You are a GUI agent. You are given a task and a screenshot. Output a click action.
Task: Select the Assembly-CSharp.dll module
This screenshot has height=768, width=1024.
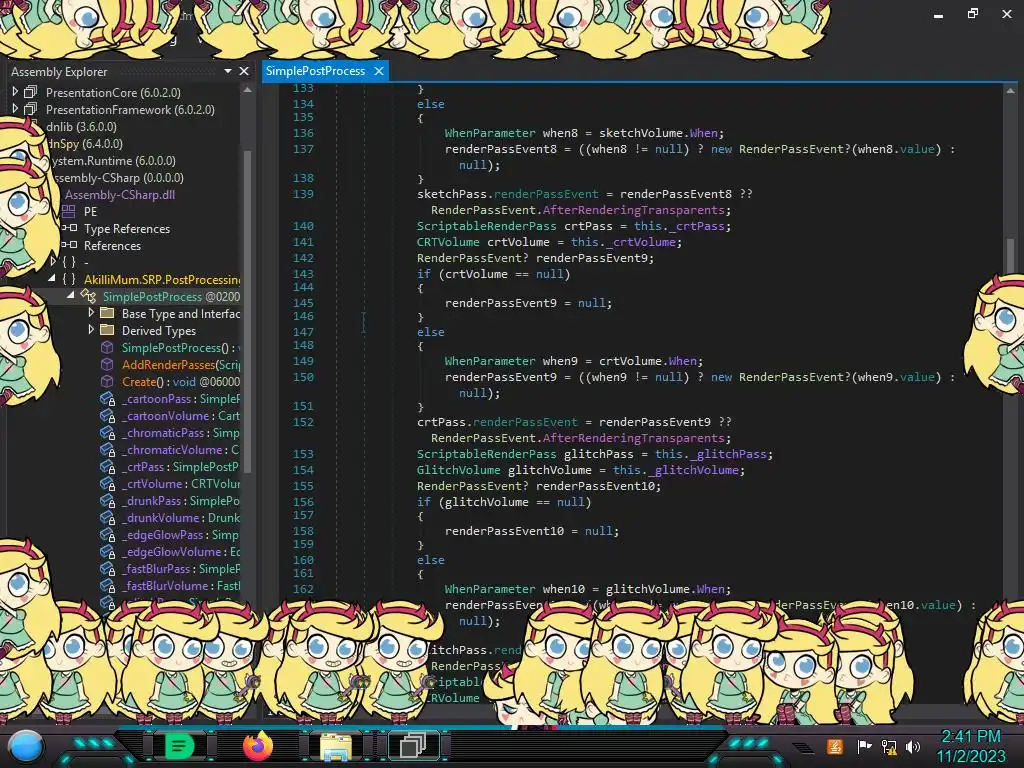coord(120,195)
